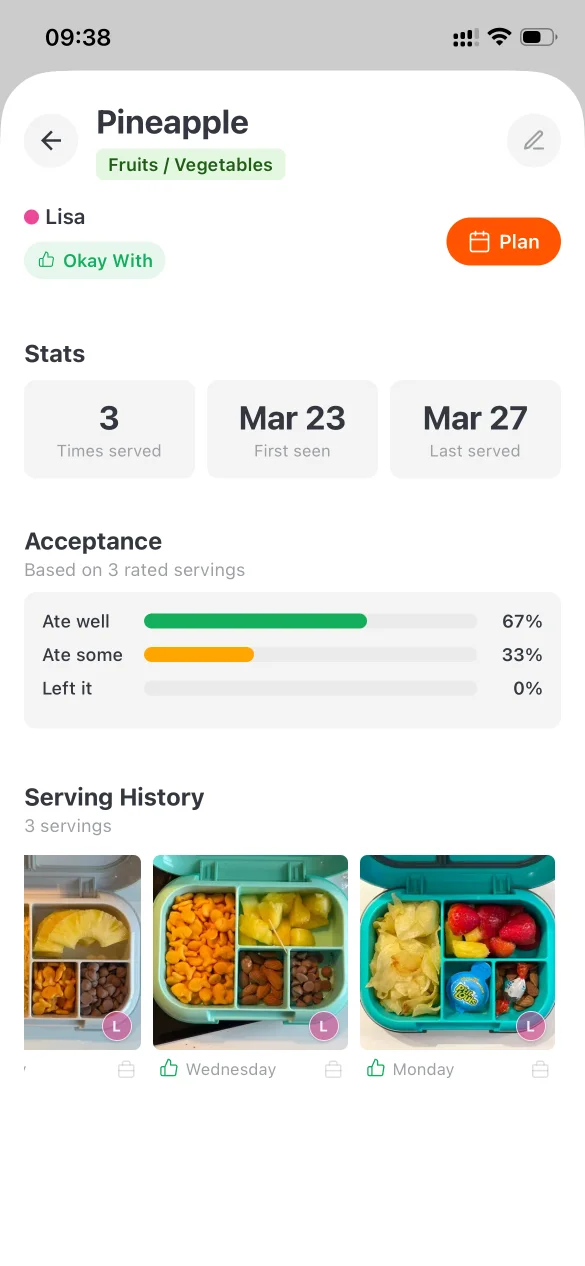Toggle the Okay With preference badge
Screen dimensions: 585x1266
click(94, 260)
